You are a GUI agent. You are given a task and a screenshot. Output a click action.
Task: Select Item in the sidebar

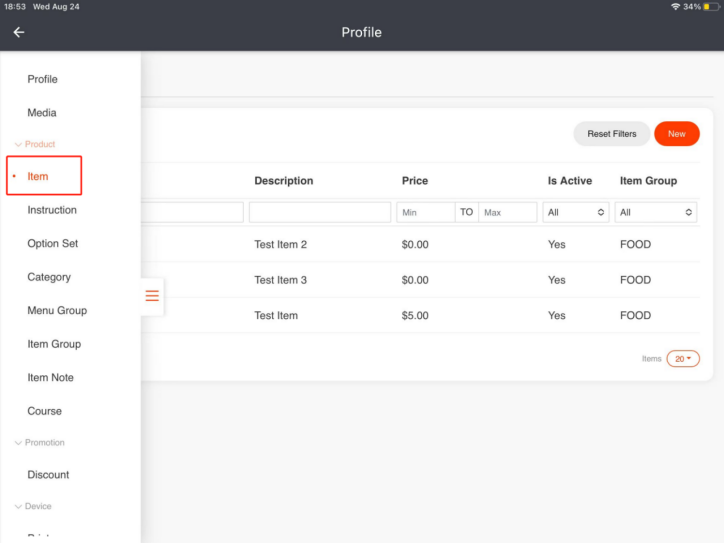click(38, 177)
